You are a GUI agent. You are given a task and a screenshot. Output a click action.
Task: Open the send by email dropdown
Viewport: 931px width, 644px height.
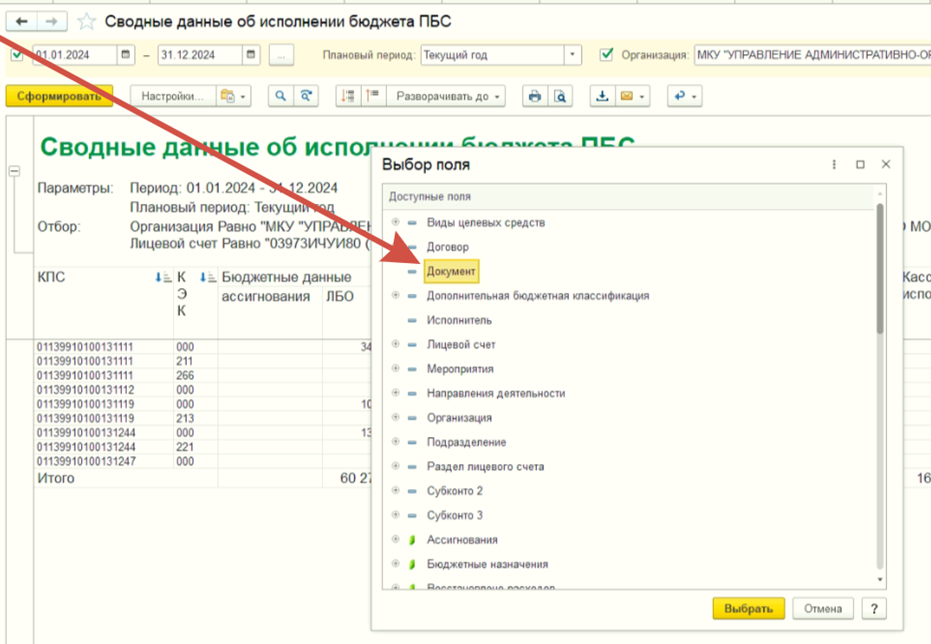point(632,96)
